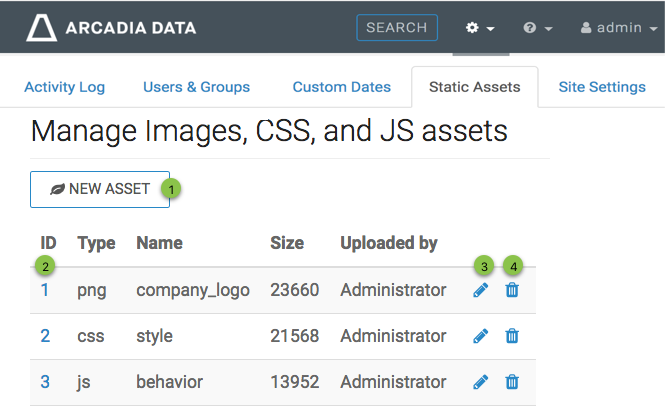Delete the company_logo asset with trash icon
Image resolution: width=665 pixels, height=417 pixels.
[512, 290]
